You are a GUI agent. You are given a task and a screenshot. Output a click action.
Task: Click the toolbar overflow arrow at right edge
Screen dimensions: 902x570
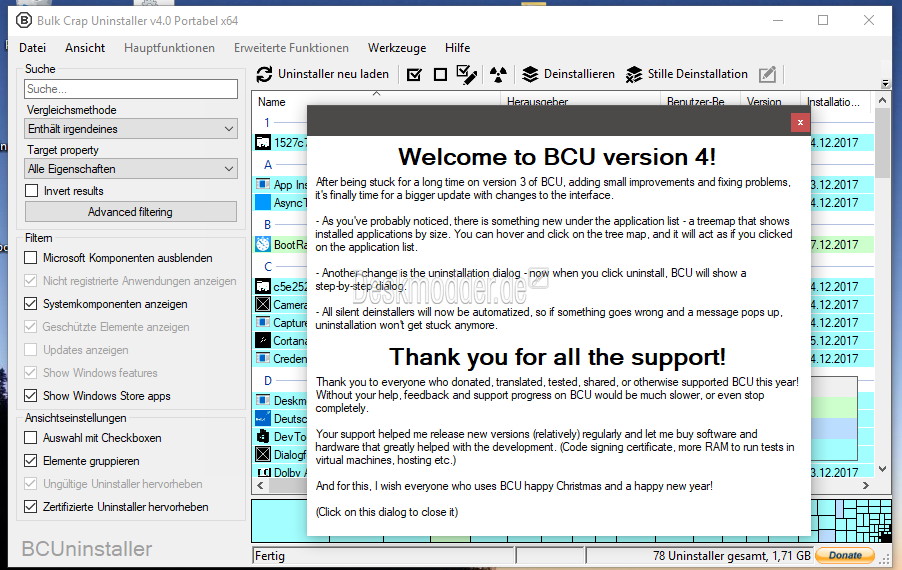pyautogui.click(x=886, y=83)
